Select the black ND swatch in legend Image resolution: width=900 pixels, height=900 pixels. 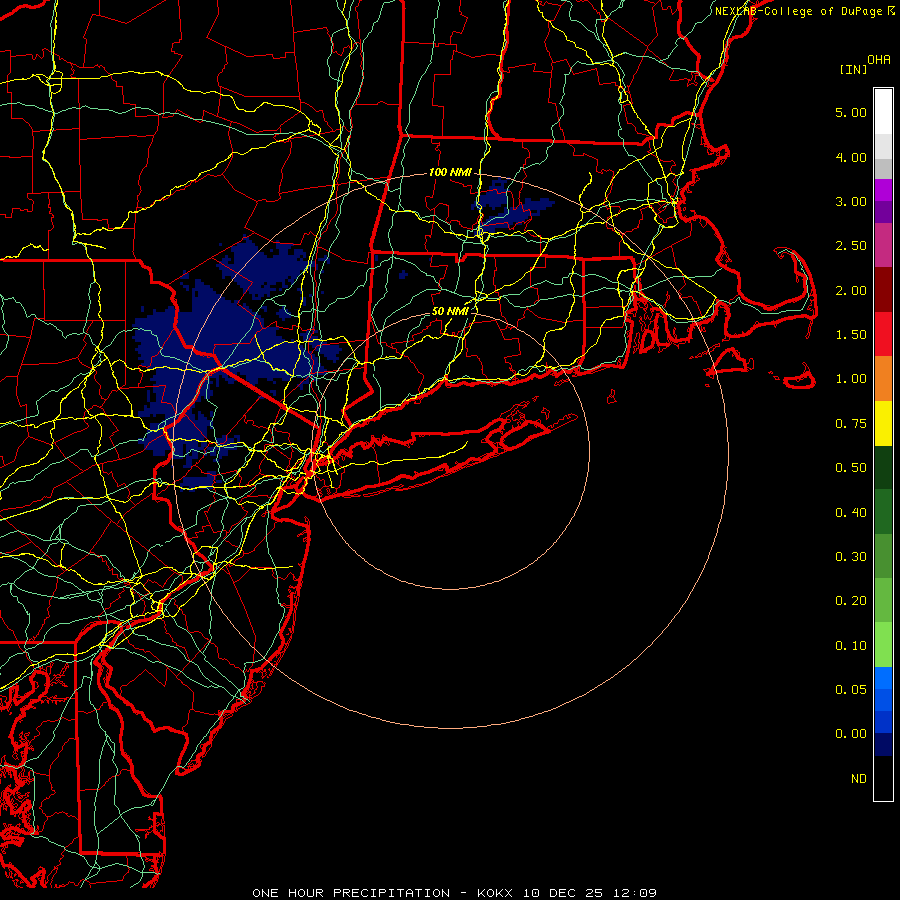click(x=883, y=778)
